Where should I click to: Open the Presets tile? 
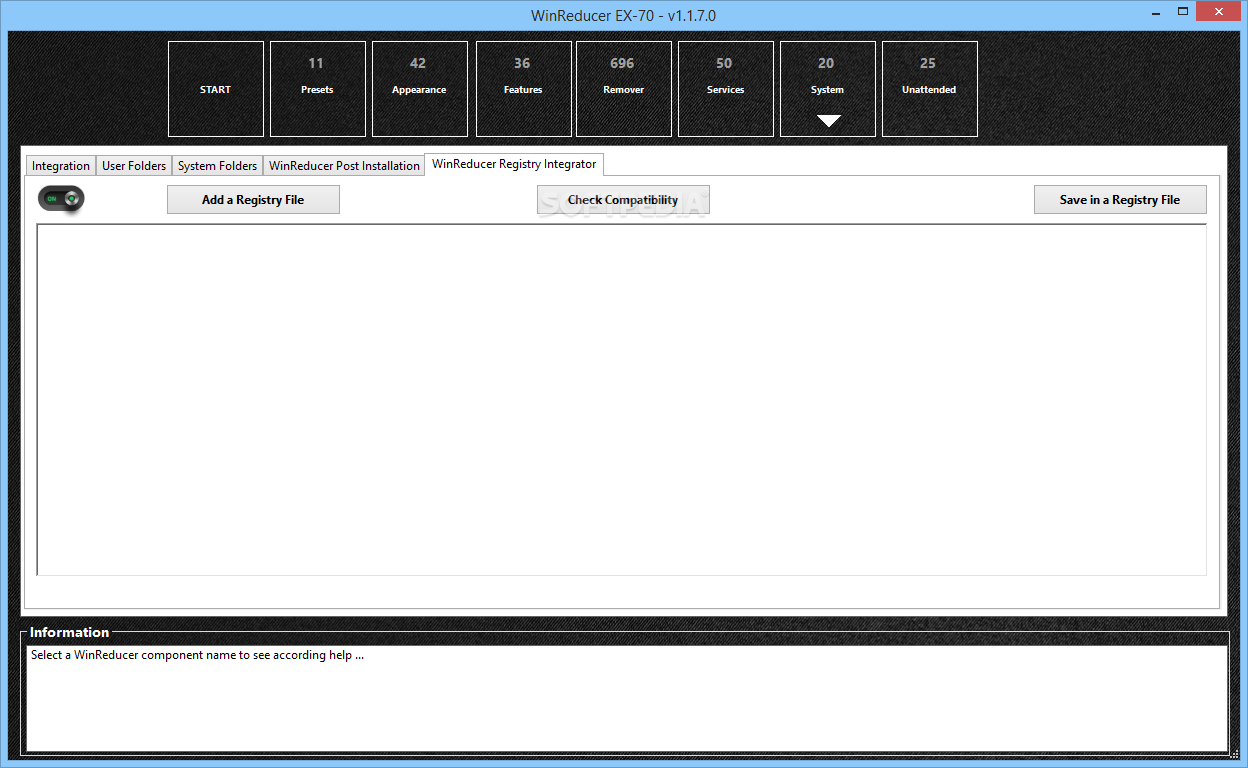tap(318, 89)
